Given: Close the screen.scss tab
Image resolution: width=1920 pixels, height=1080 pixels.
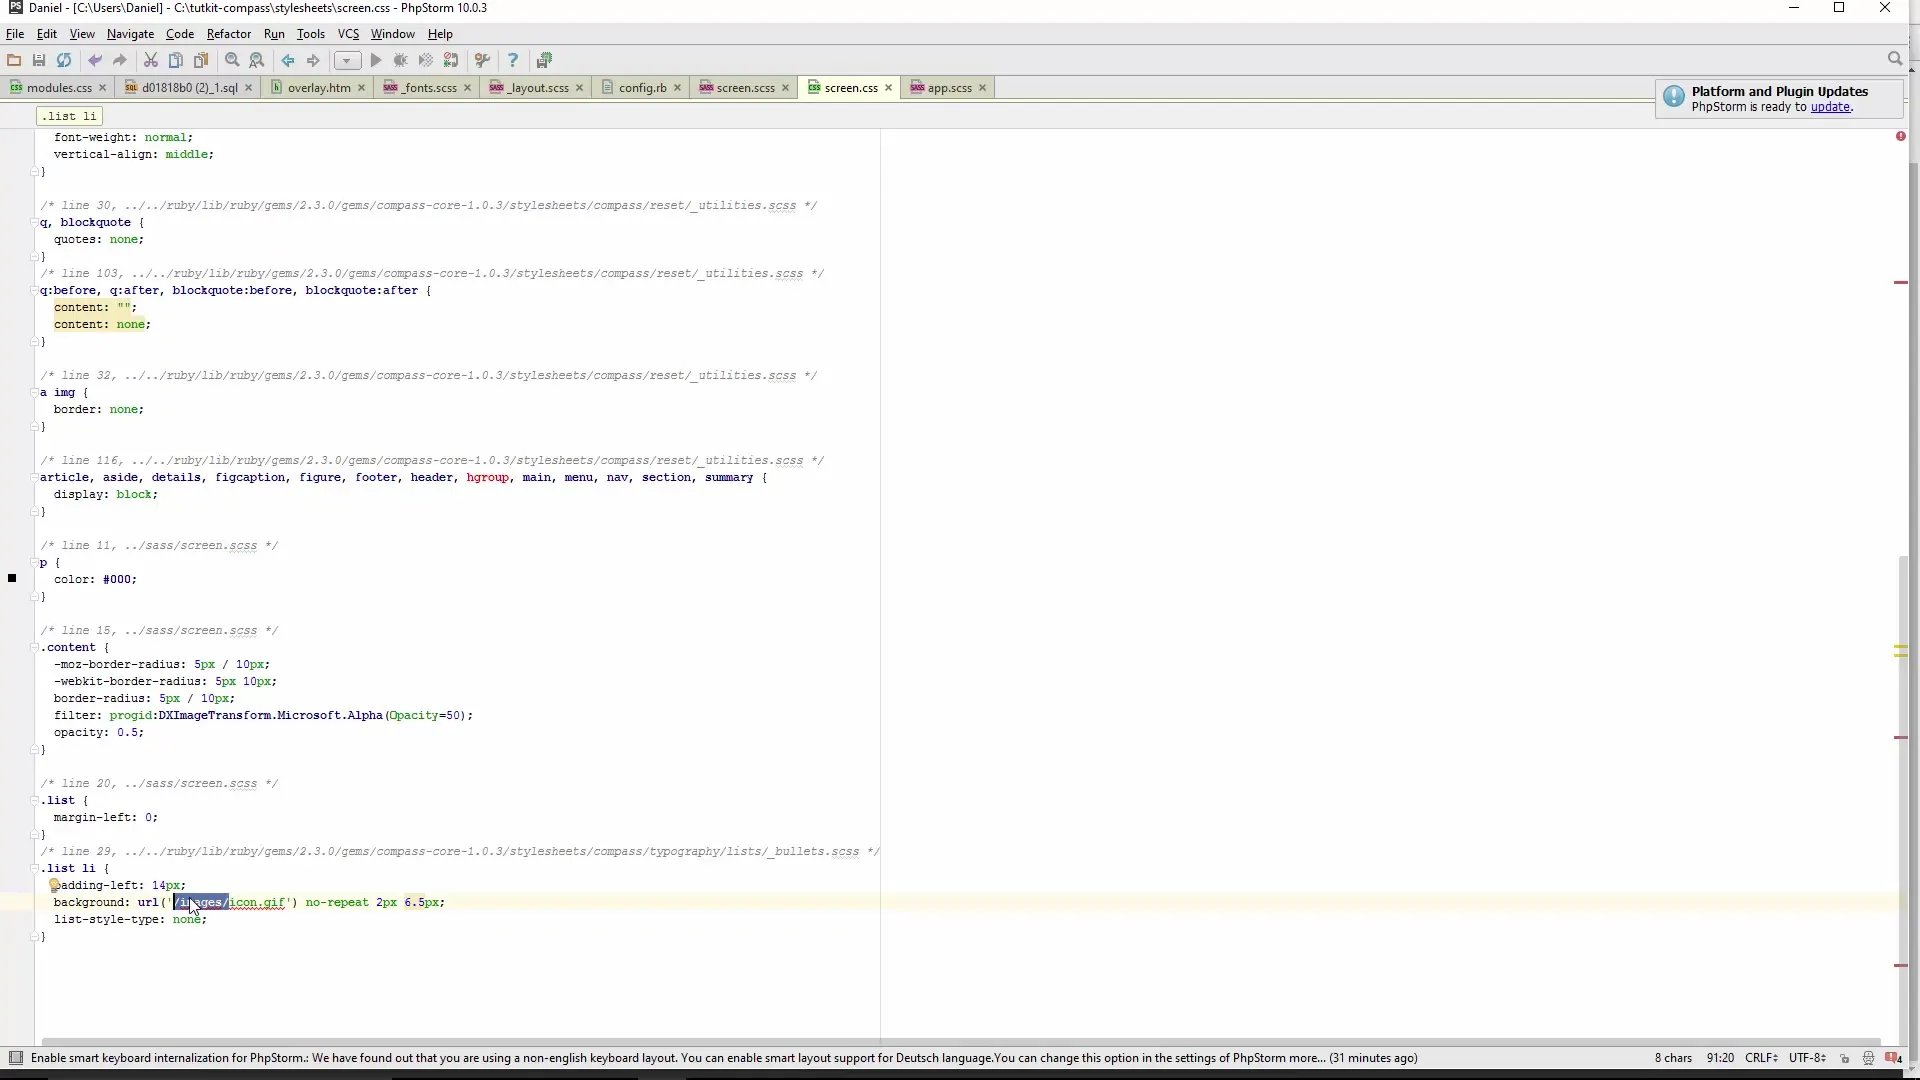Looking at the screenshot, I should tap(785, 88).
